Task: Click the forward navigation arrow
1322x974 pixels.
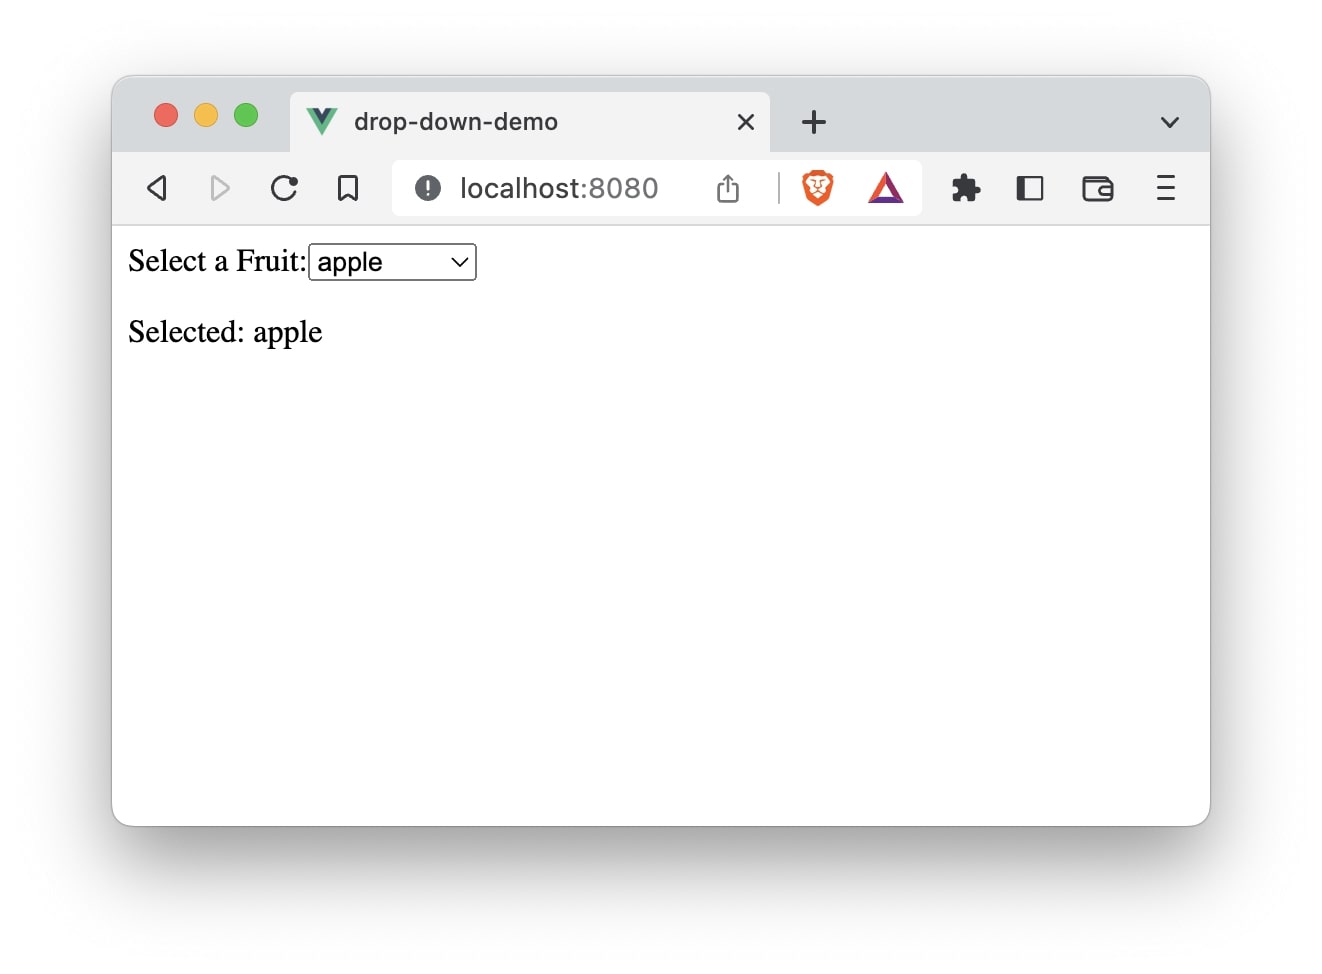Action: point(220,188)
